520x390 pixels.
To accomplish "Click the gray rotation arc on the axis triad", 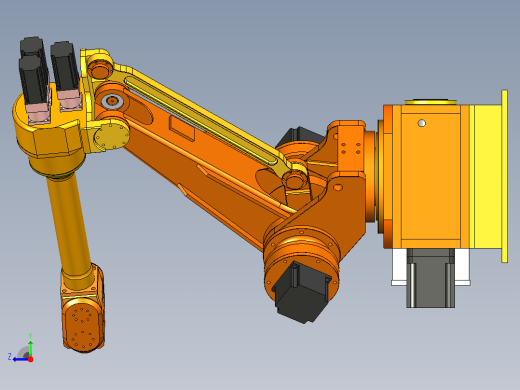I will coord(23,352).
